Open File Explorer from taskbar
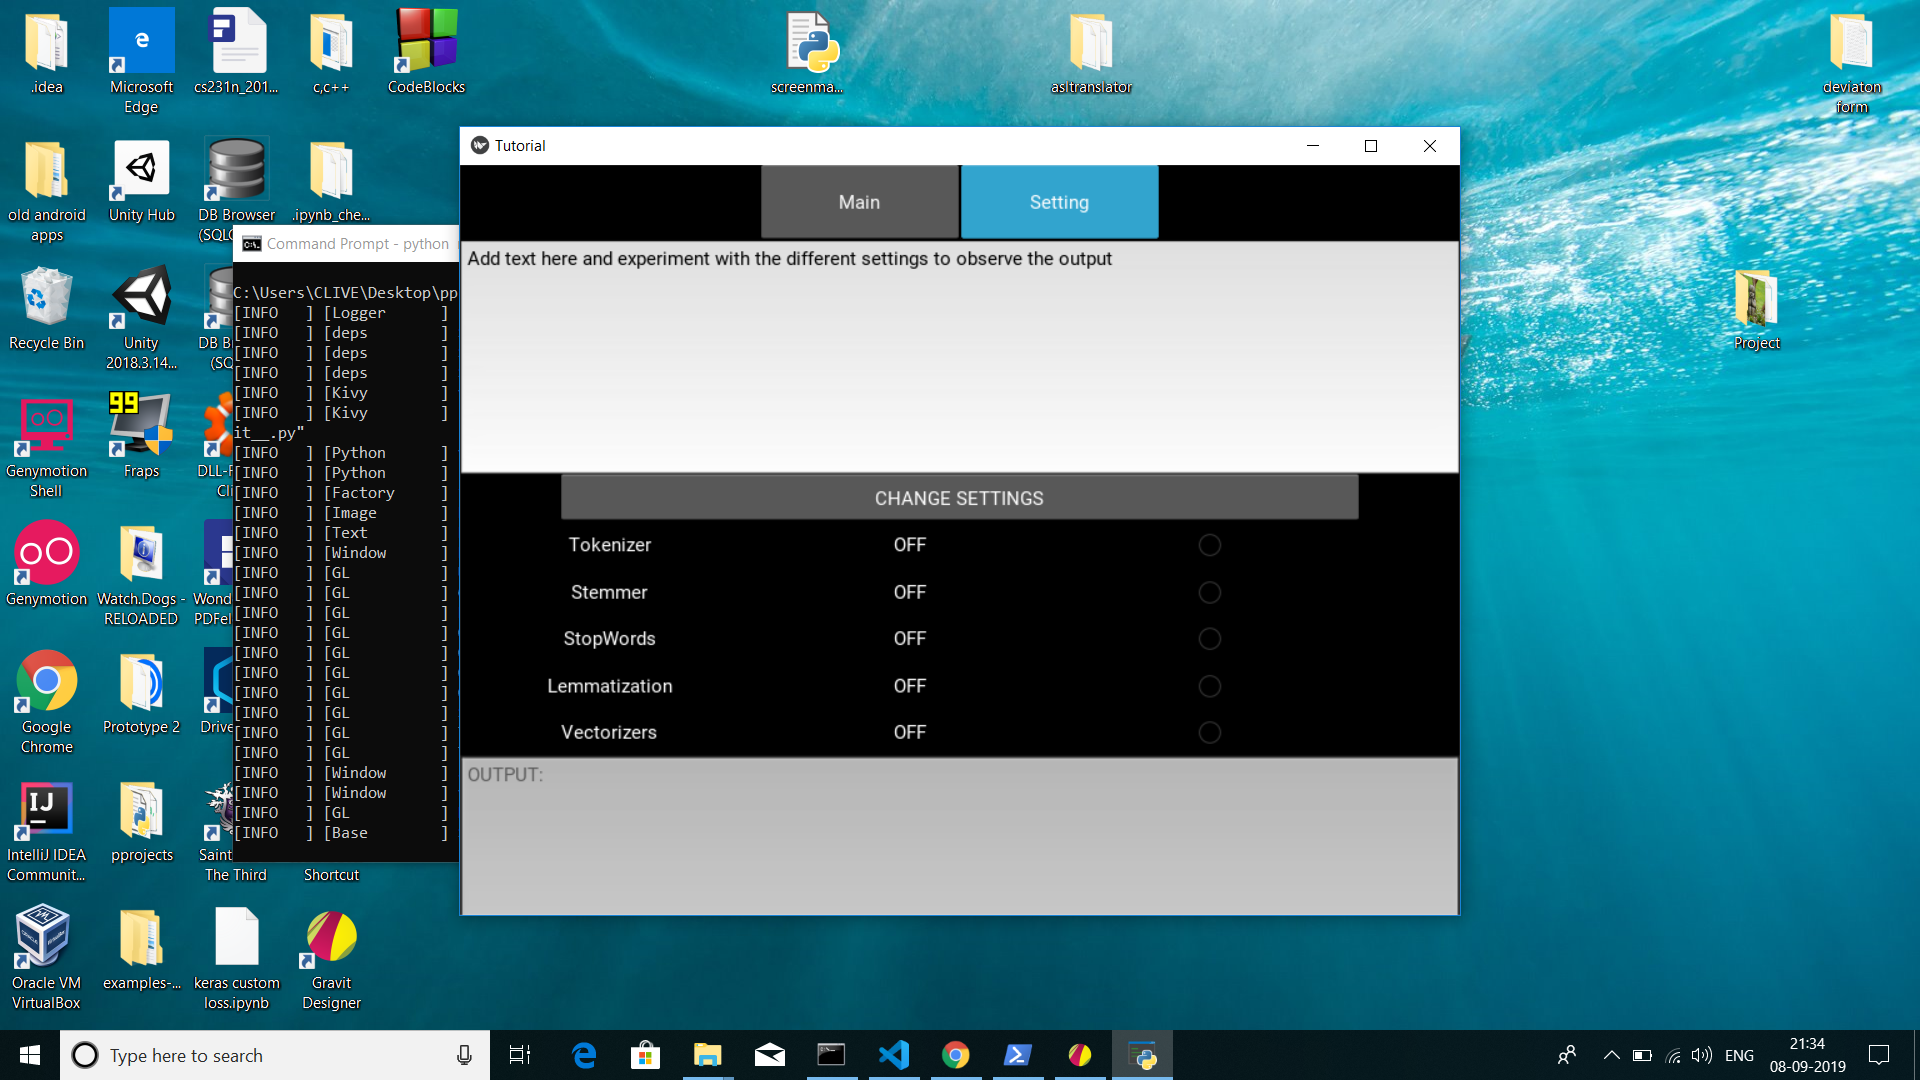The width and height of the screenshot is (1920, 1080). 707,1055
